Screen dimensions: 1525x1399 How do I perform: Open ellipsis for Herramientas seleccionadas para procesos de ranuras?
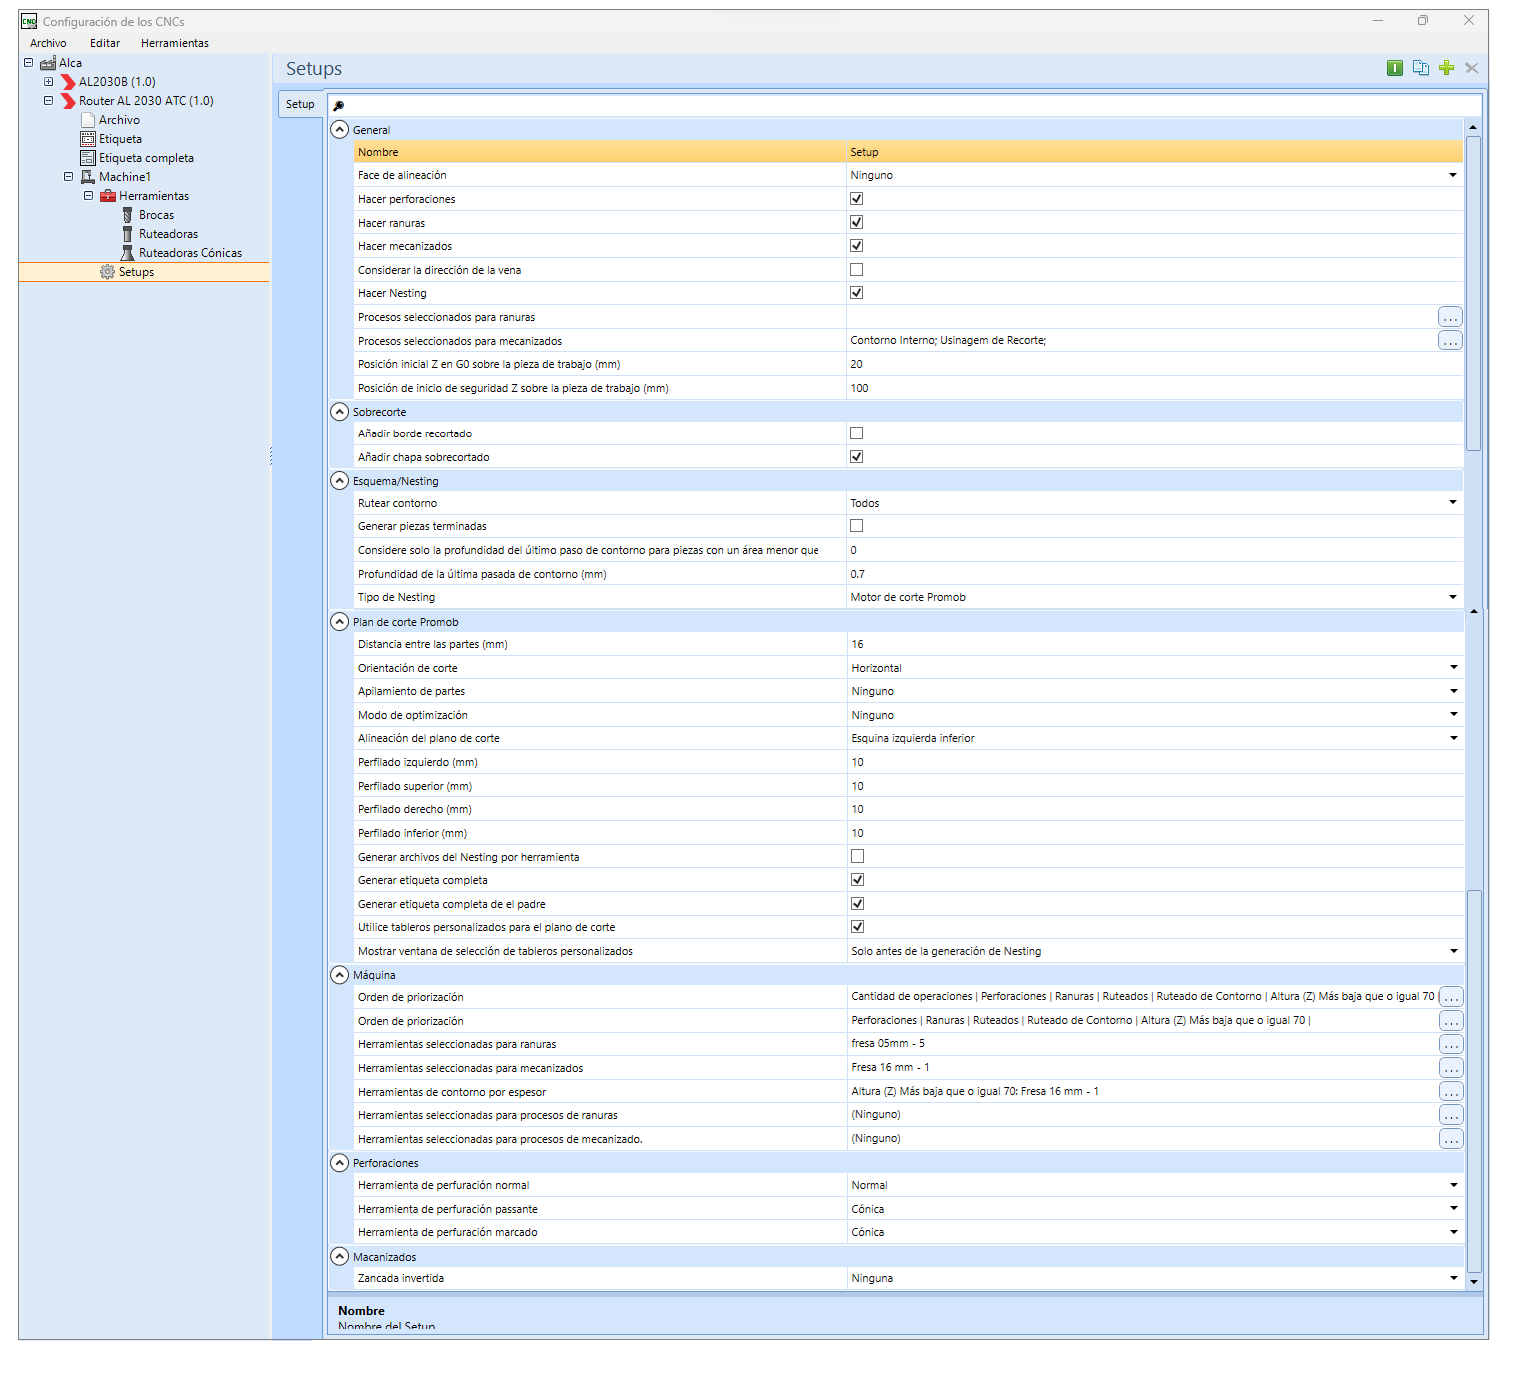click(x=1451, y=1115)
